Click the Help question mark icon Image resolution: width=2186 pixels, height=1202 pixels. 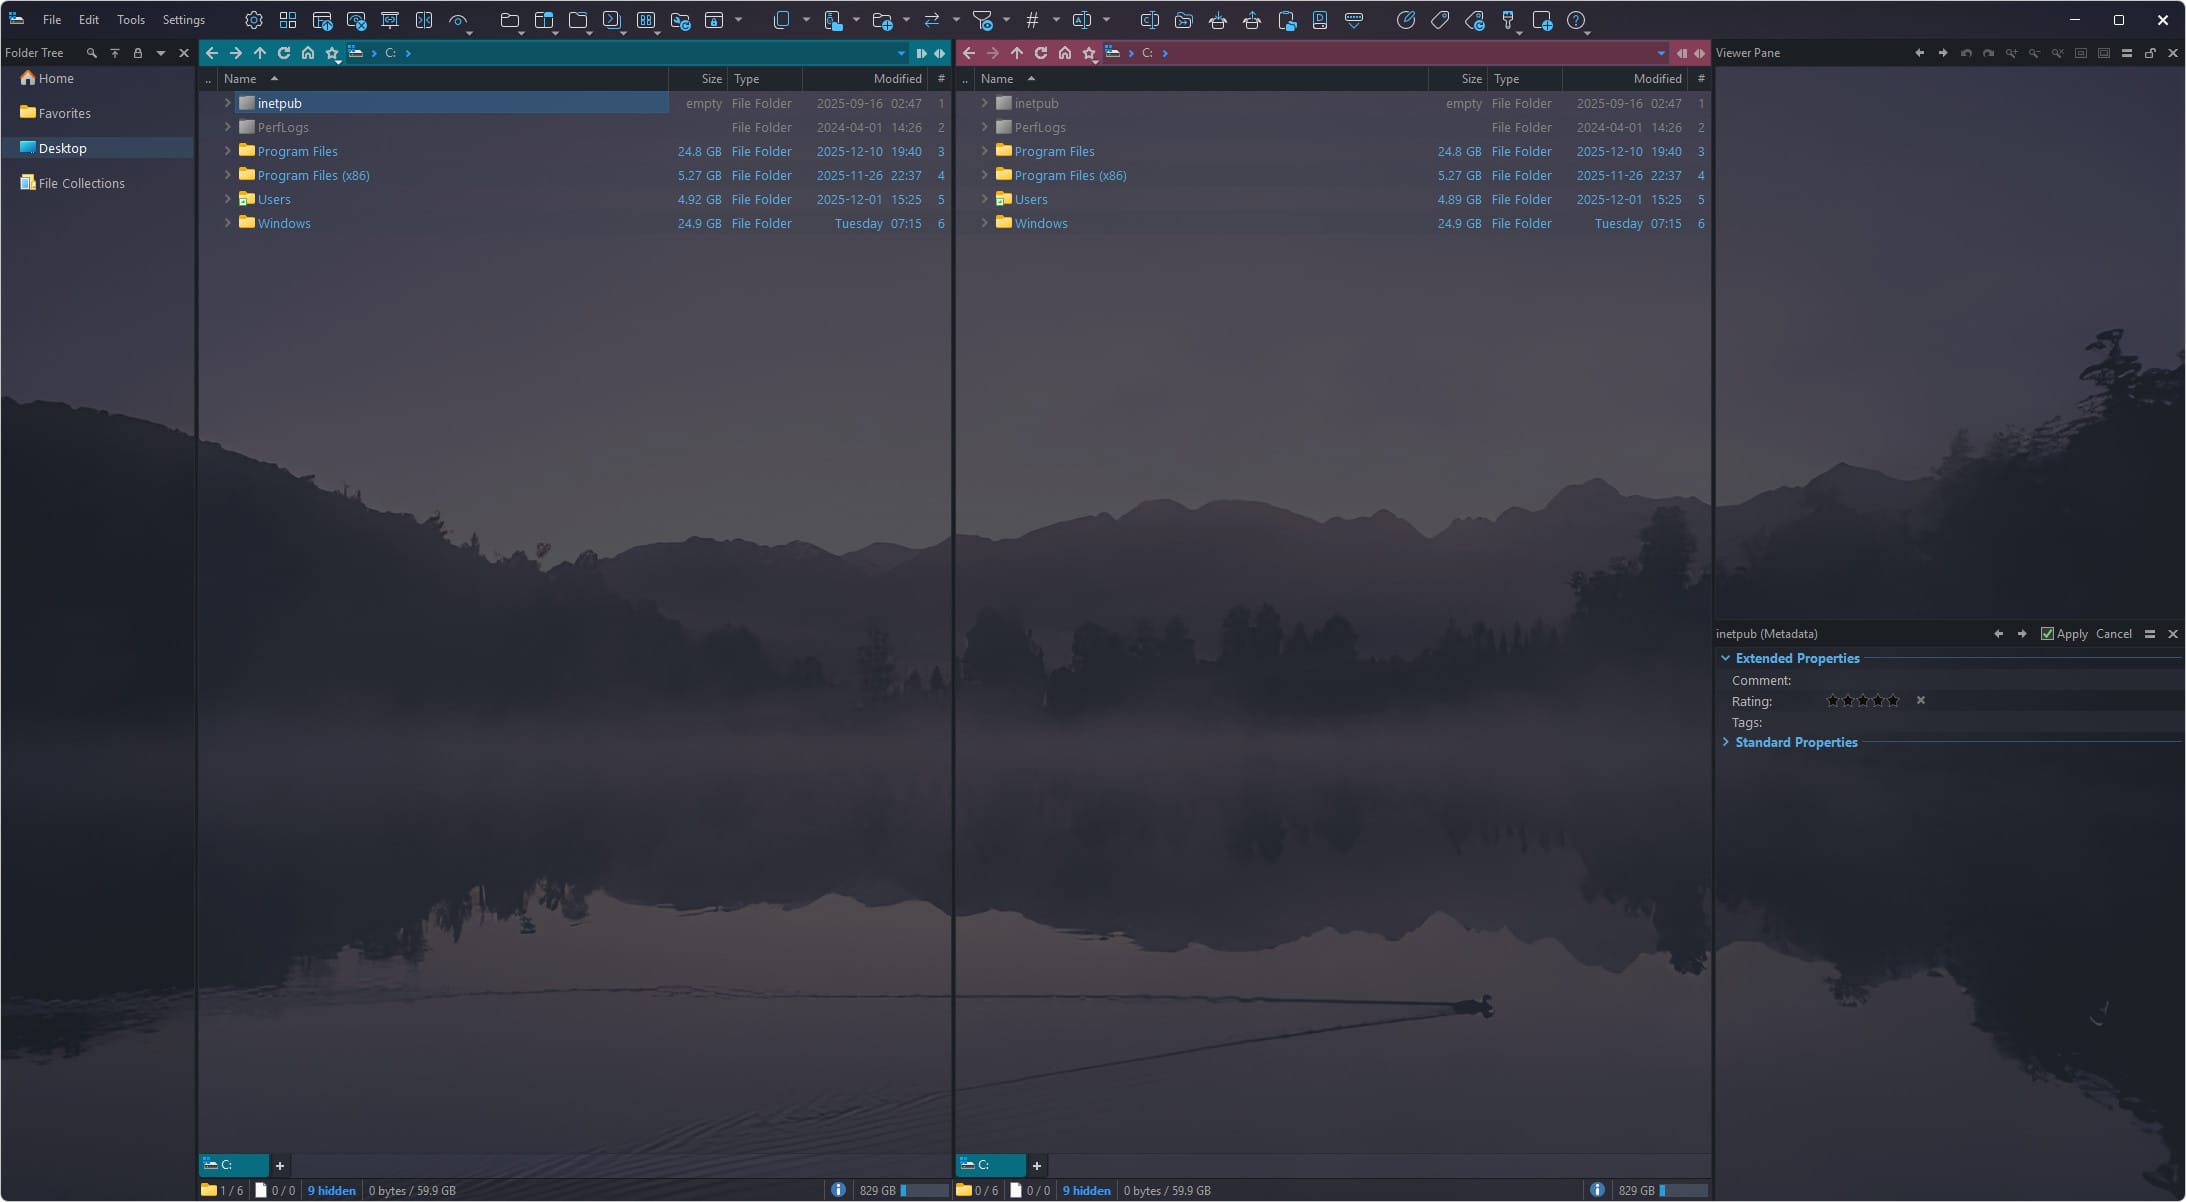coord(1577,19)
